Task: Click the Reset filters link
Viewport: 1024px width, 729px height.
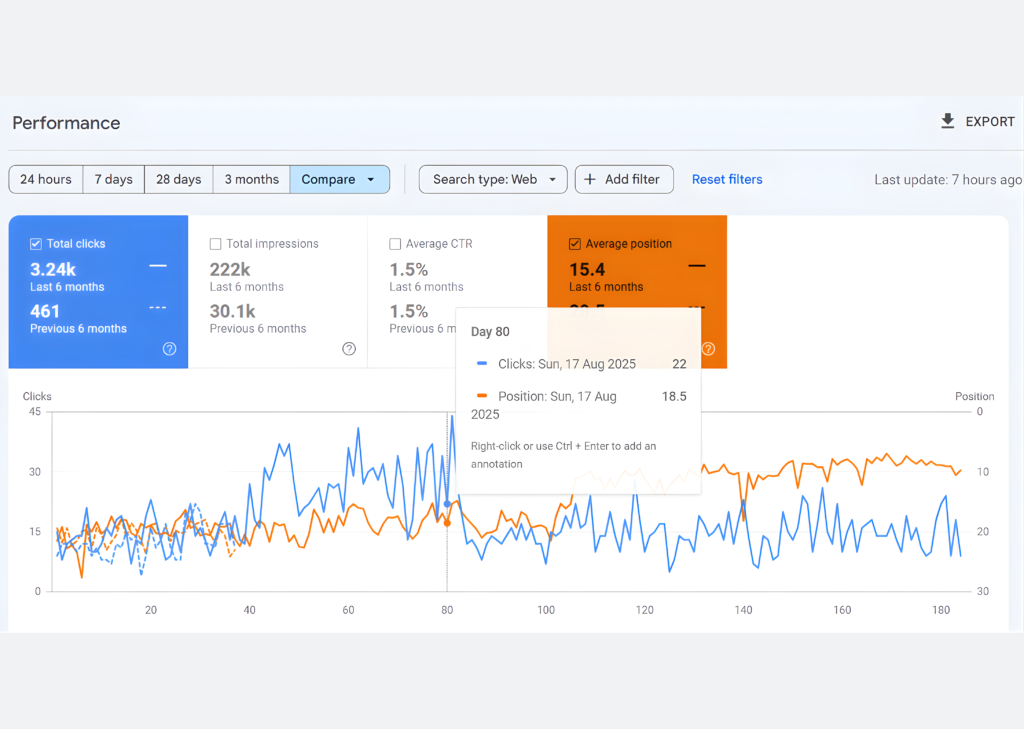Action: pos(727,179)
